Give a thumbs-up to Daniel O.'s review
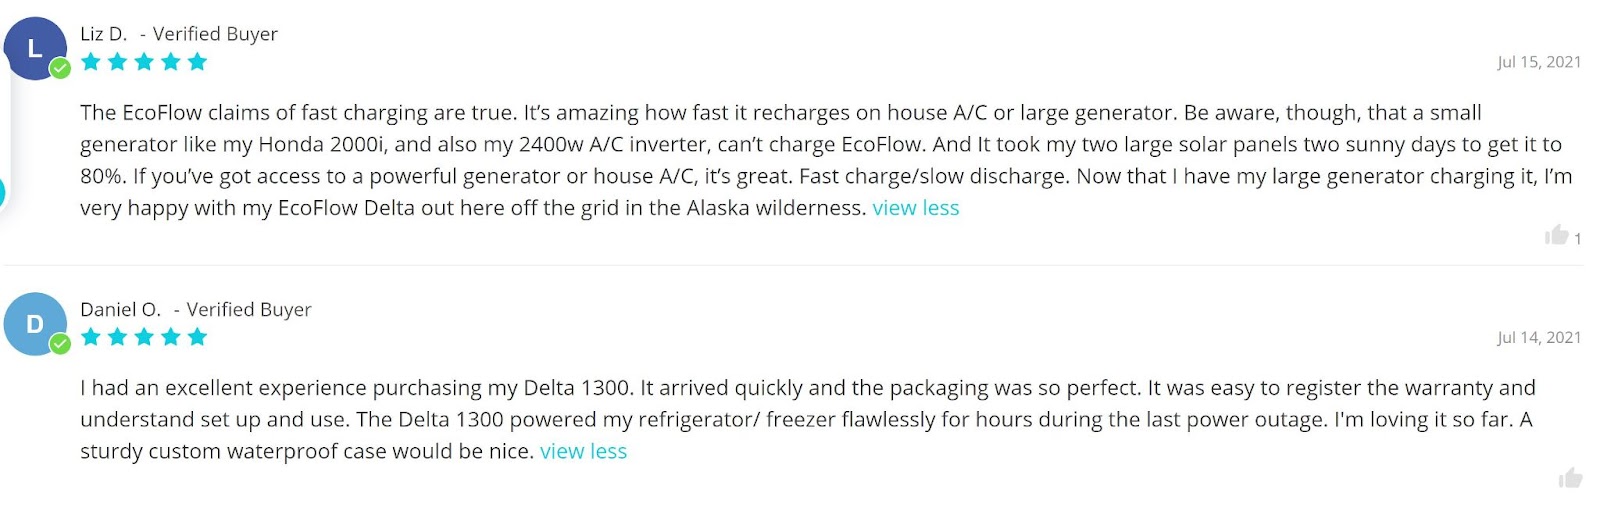 point(1570,478)
